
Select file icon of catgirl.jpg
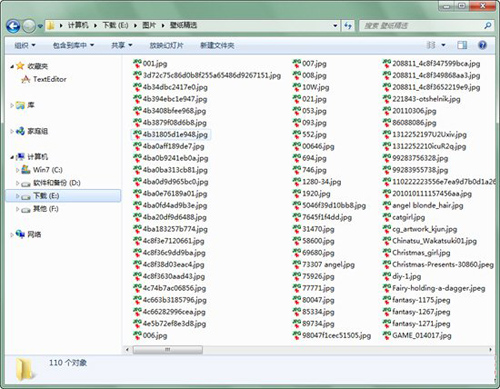click(x=387, y=217)
